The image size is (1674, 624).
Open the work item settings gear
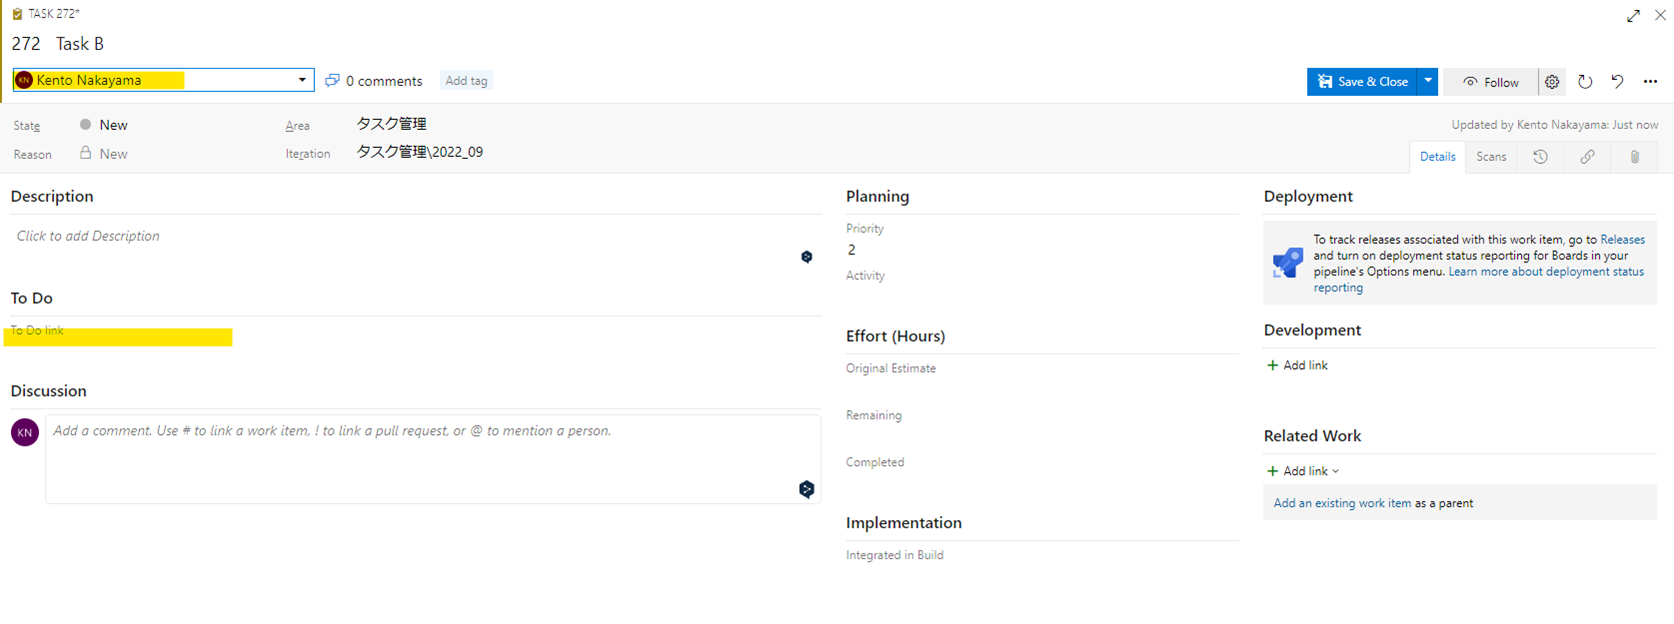point(1551,82)
